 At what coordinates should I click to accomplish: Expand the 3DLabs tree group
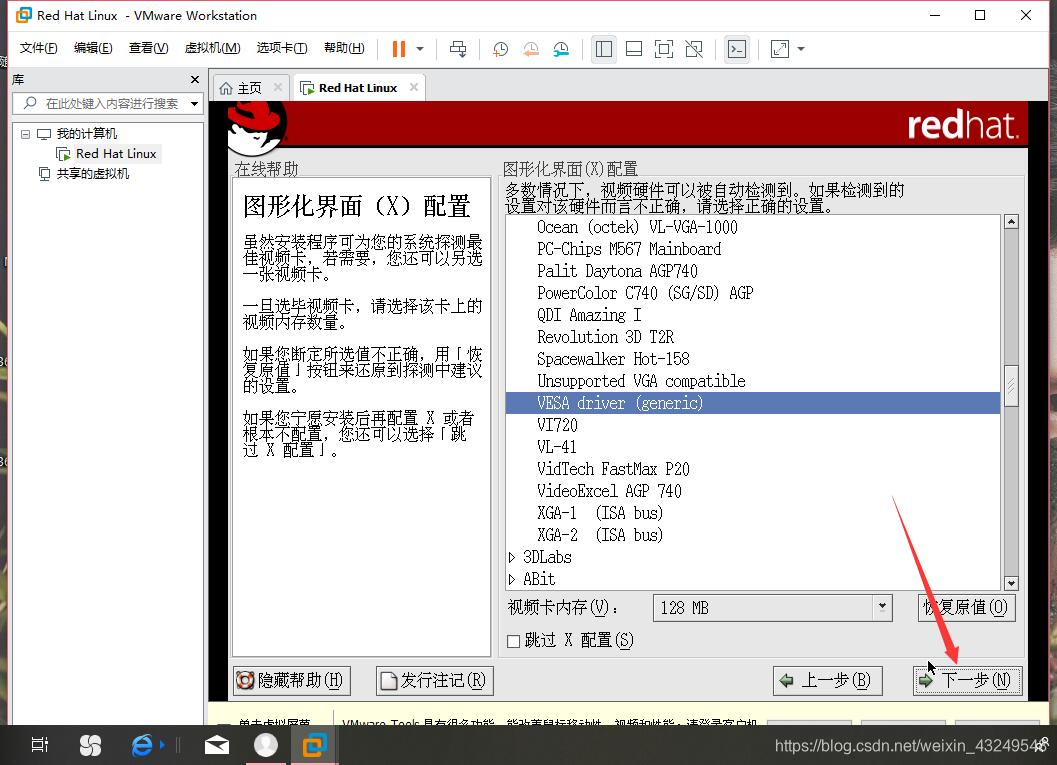coord(512,557)
